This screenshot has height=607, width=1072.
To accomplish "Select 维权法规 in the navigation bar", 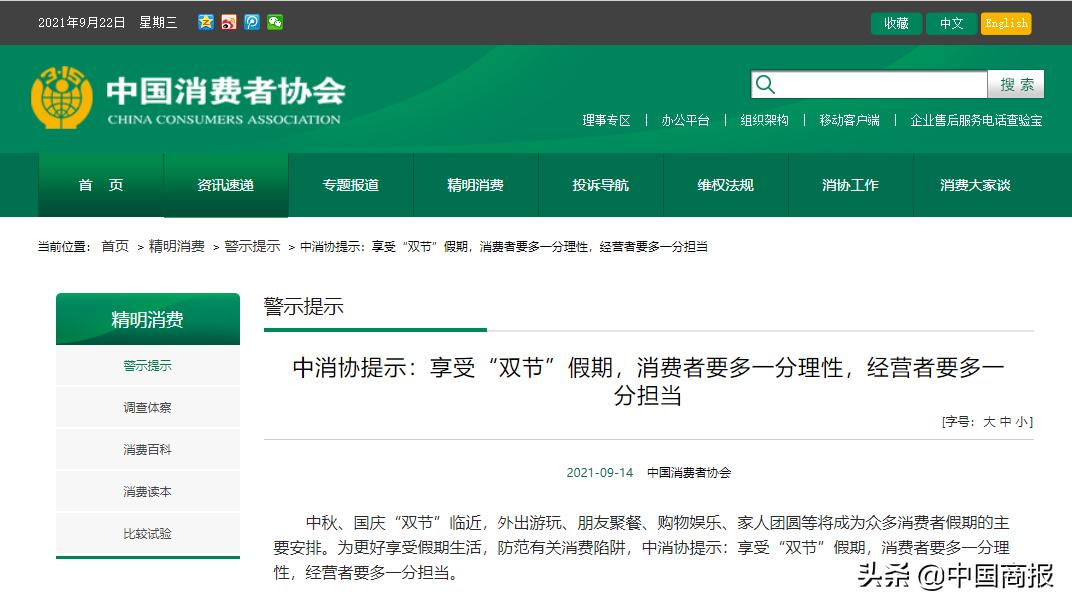I will pos(725,184).
